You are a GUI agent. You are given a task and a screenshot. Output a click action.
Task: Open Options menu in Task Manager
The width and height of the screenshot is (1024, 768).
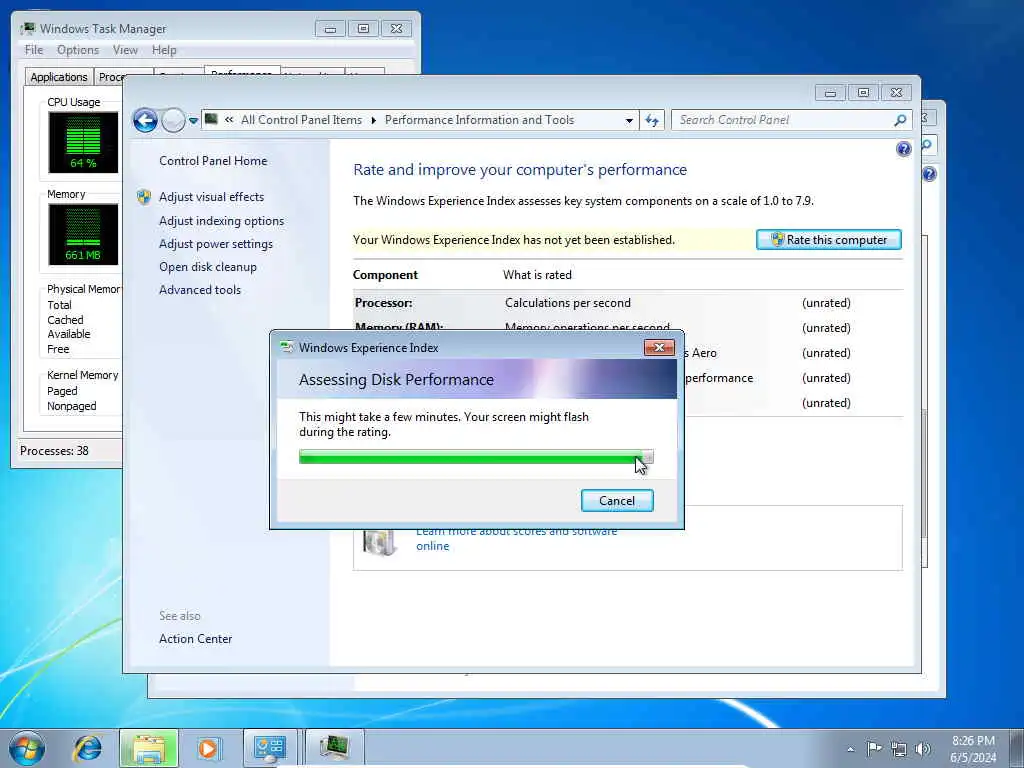click(78, 50)
